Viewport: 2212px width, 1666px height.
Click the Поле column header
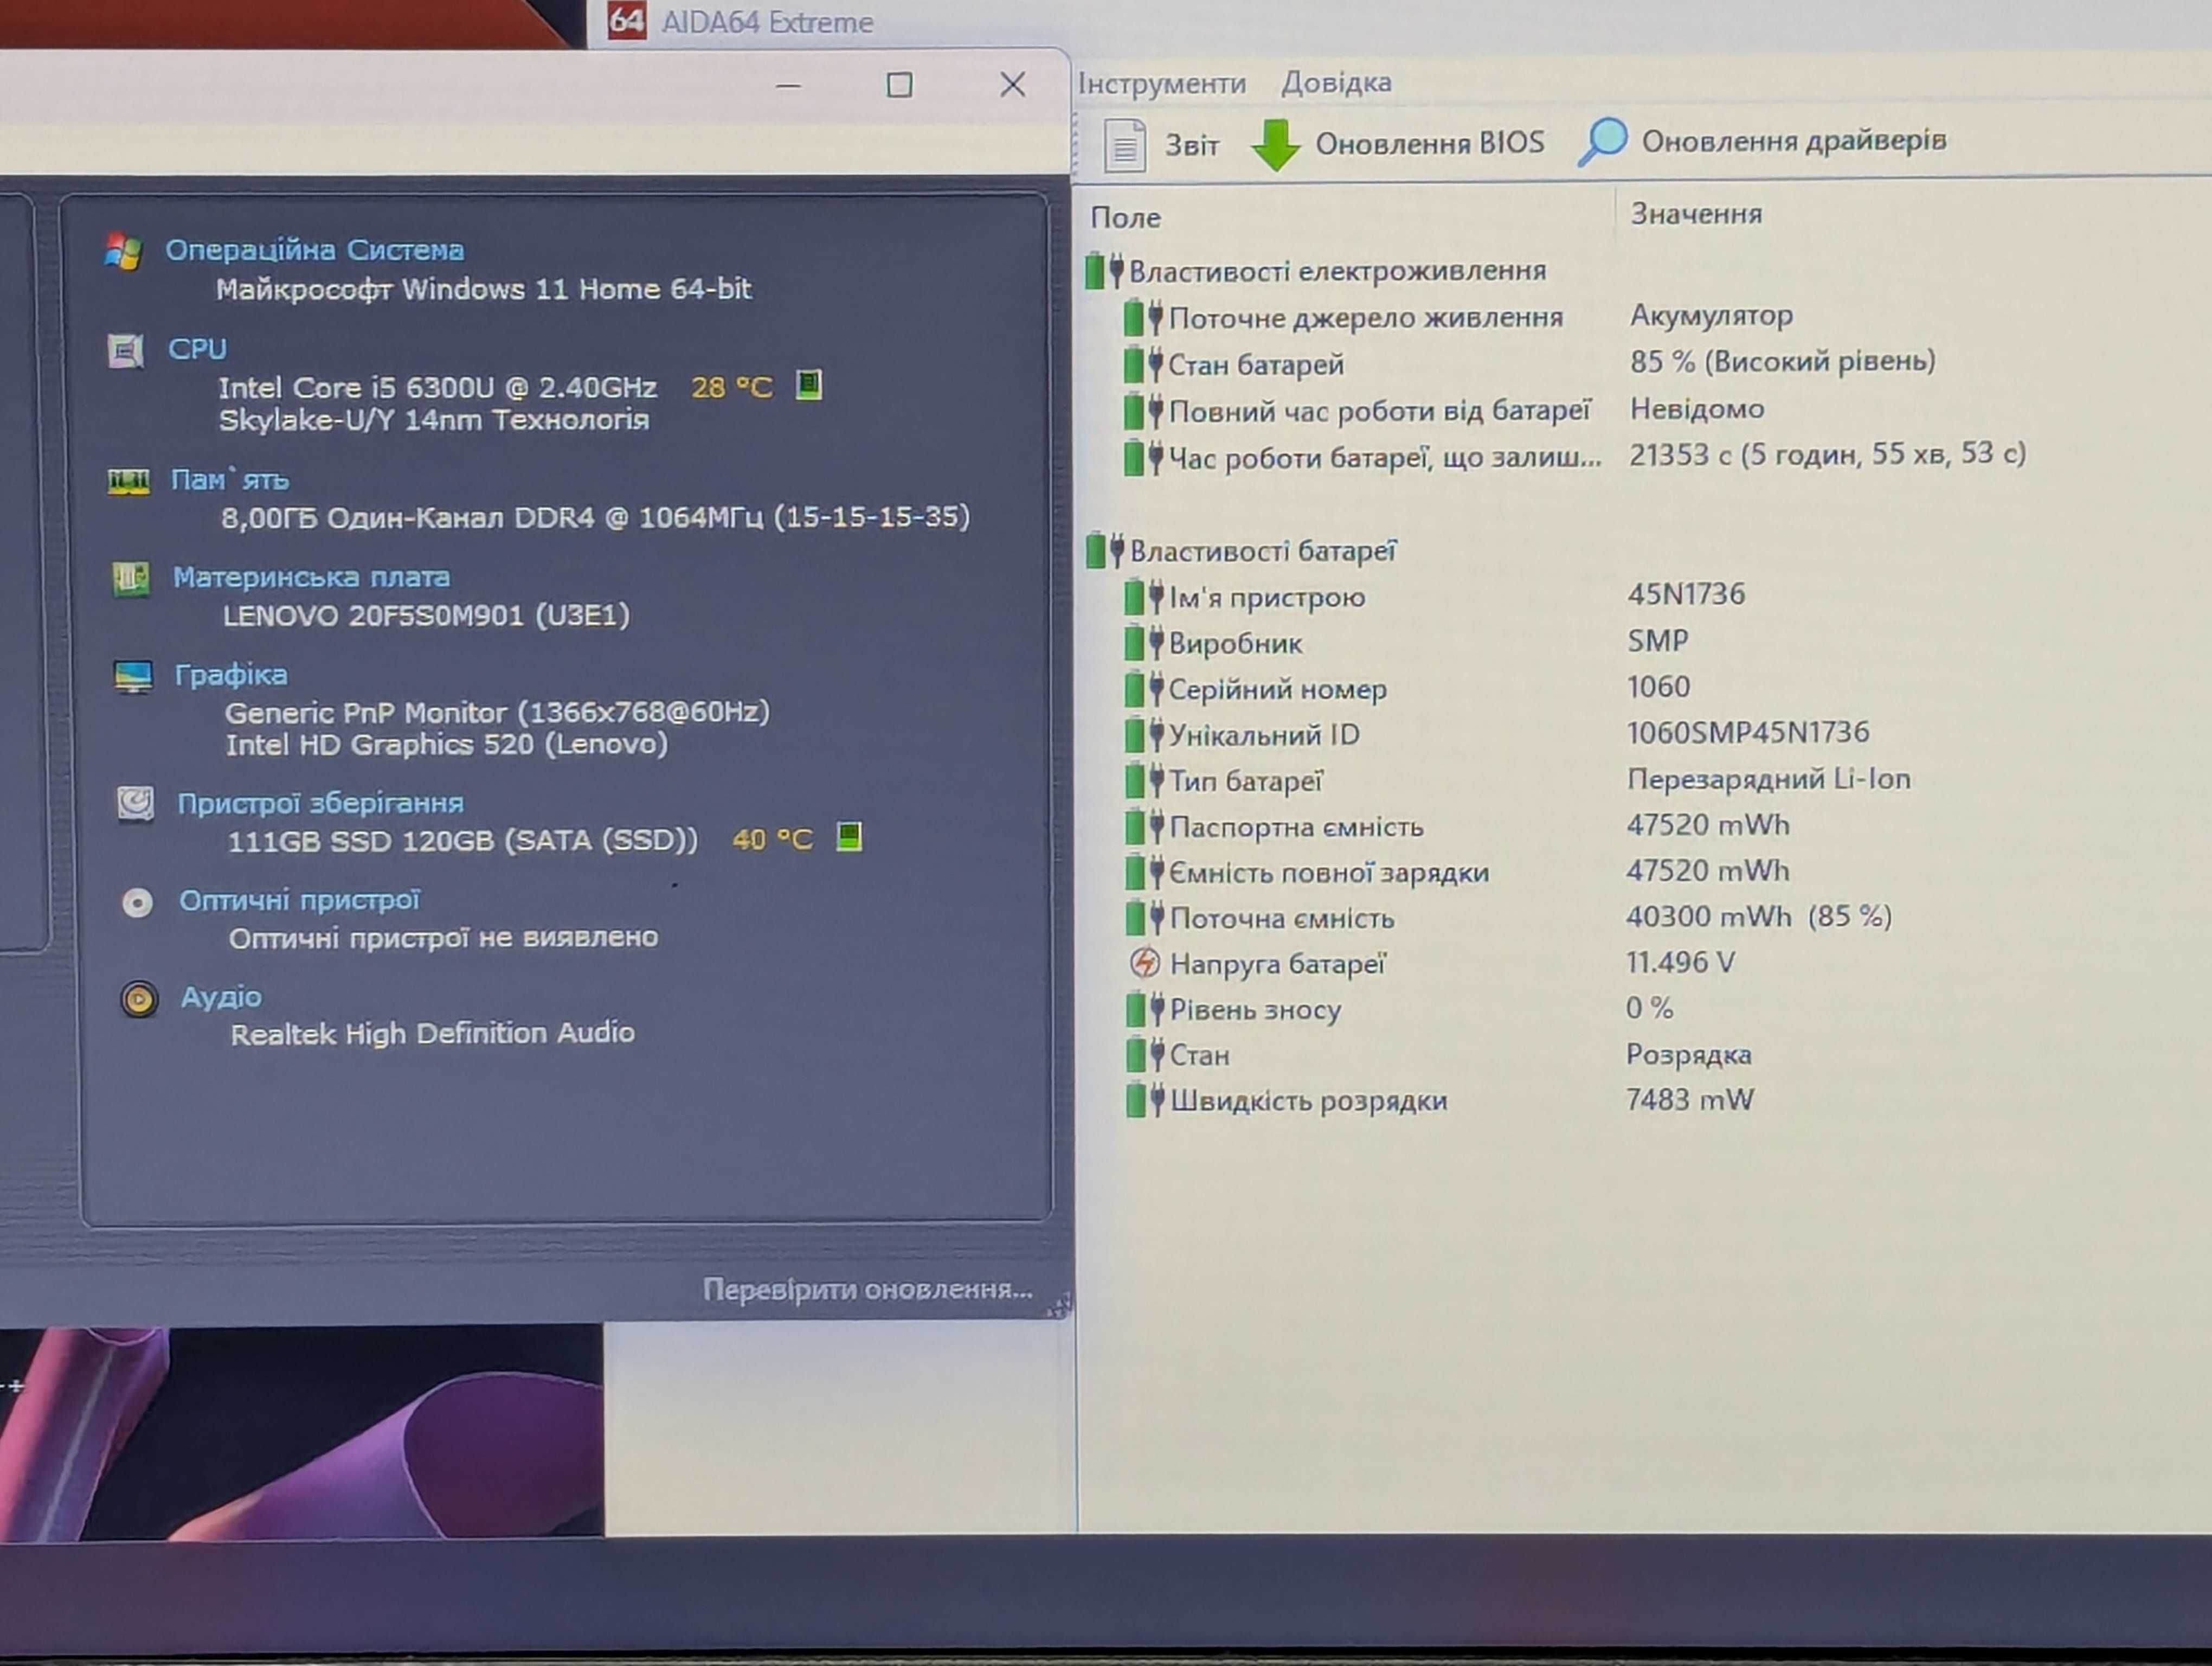pyautogui.click(x=1125, y=217)
